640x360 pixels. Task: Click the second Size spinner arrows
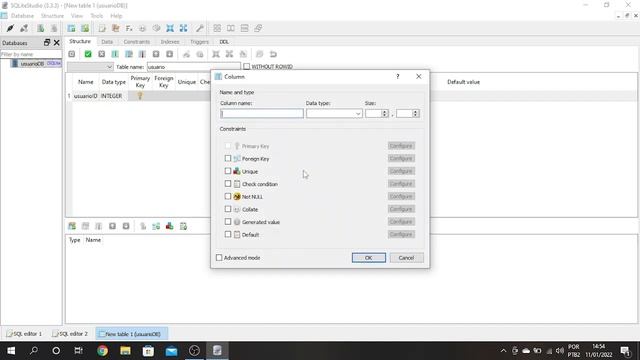(416, 113)
